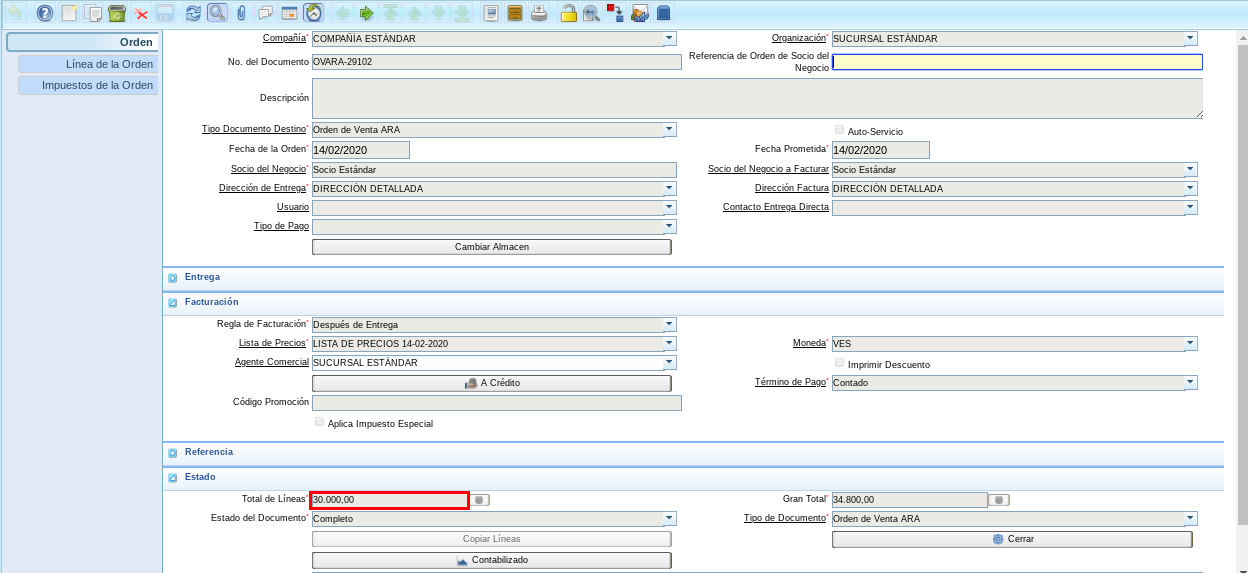Click the yellow padlock icon
The width and height of the screenshot is (1248, 573).
[x=568, y=13]
